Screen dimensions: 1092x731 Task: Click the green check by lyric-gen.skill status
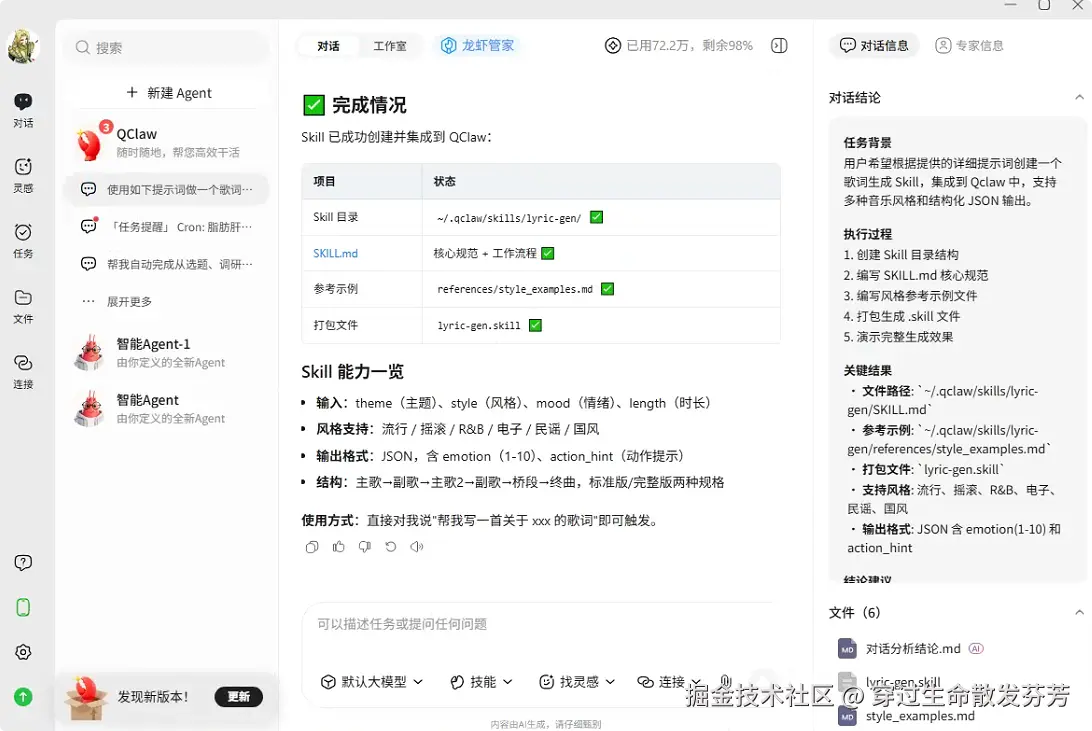tap(535, 325)
